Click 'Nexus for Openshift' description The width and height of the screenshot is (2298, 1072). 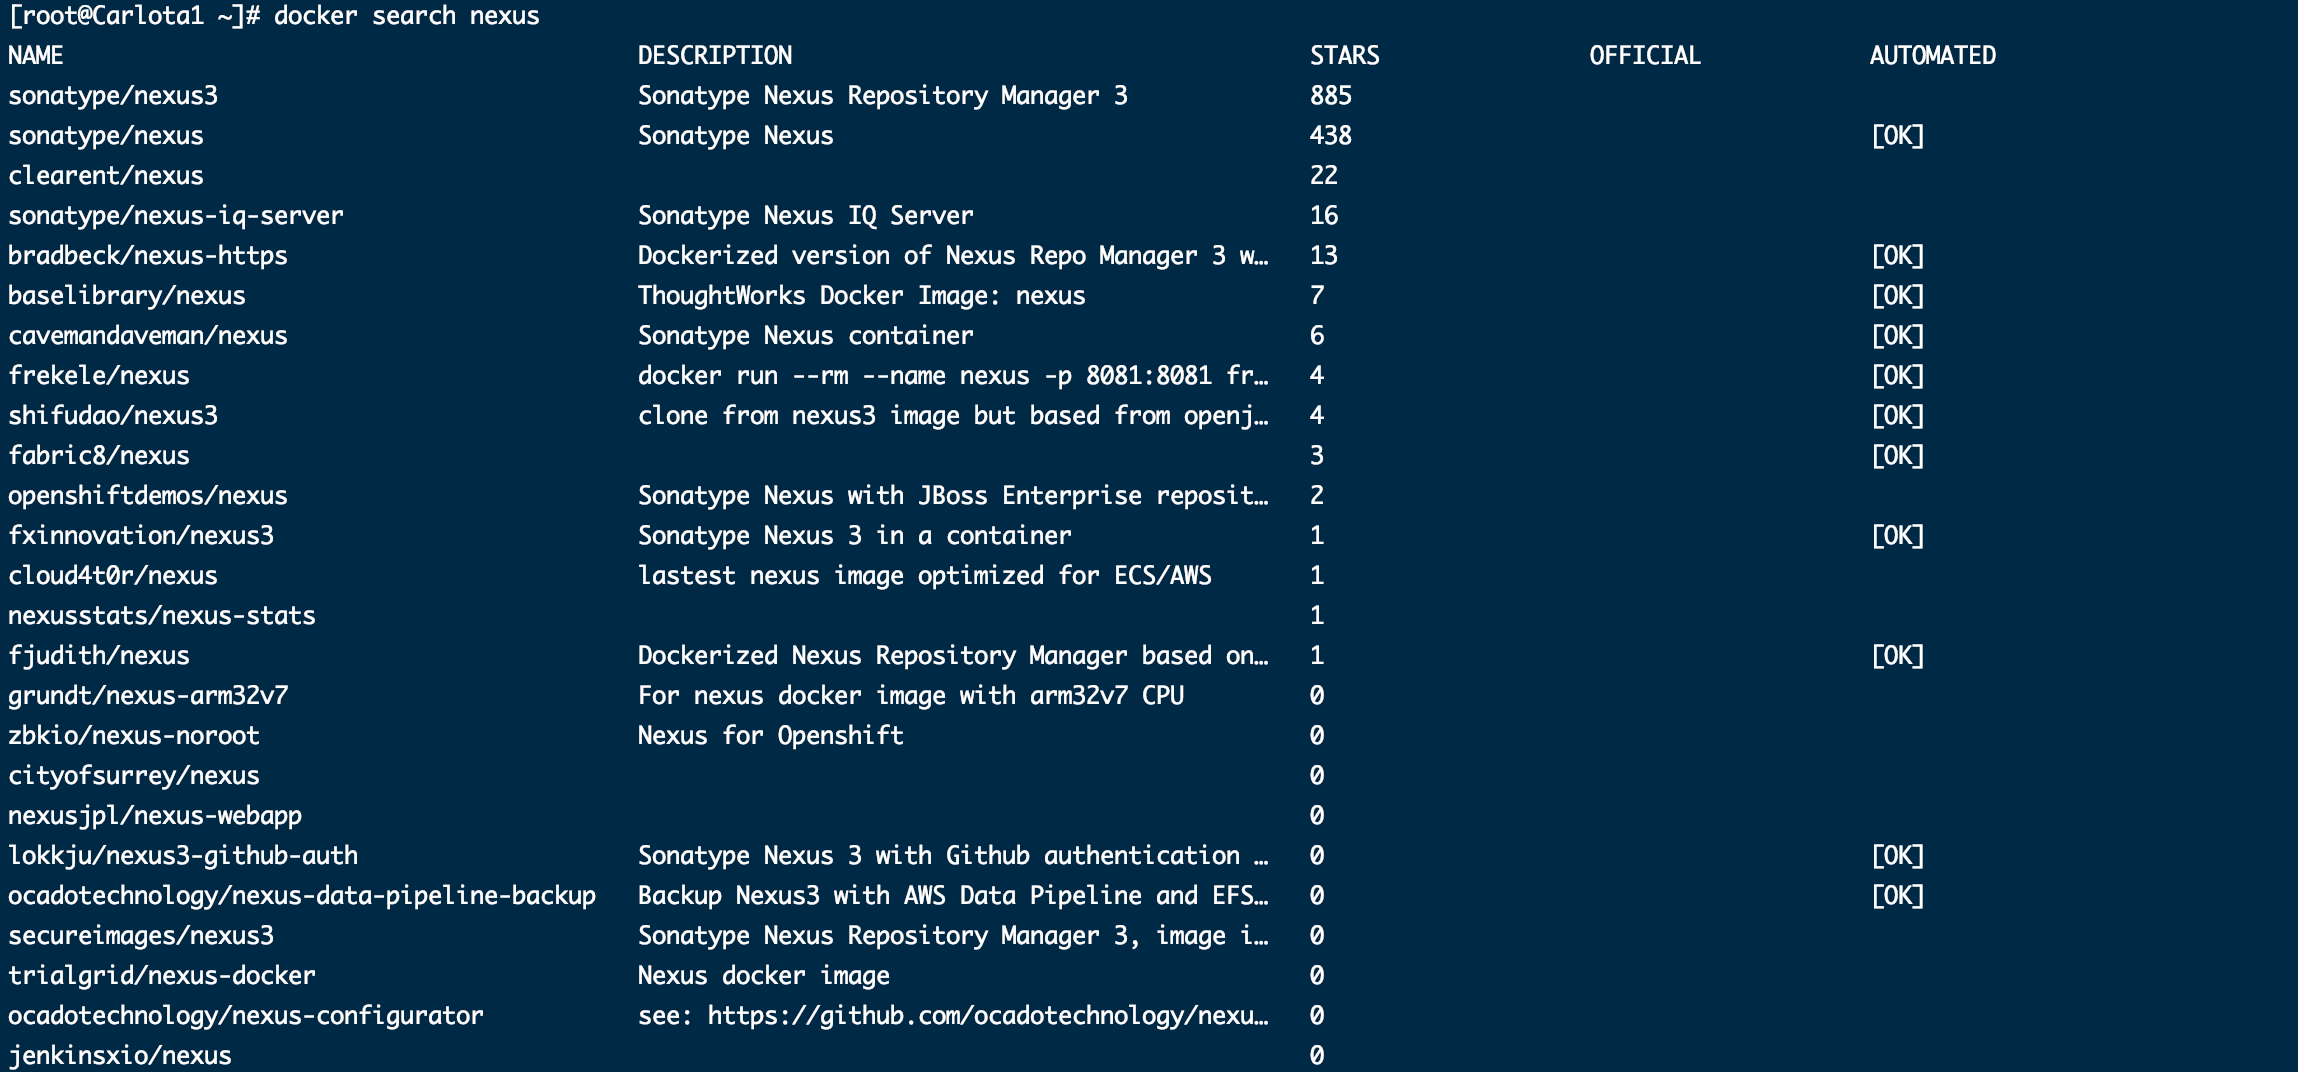(x=771, y=736)
